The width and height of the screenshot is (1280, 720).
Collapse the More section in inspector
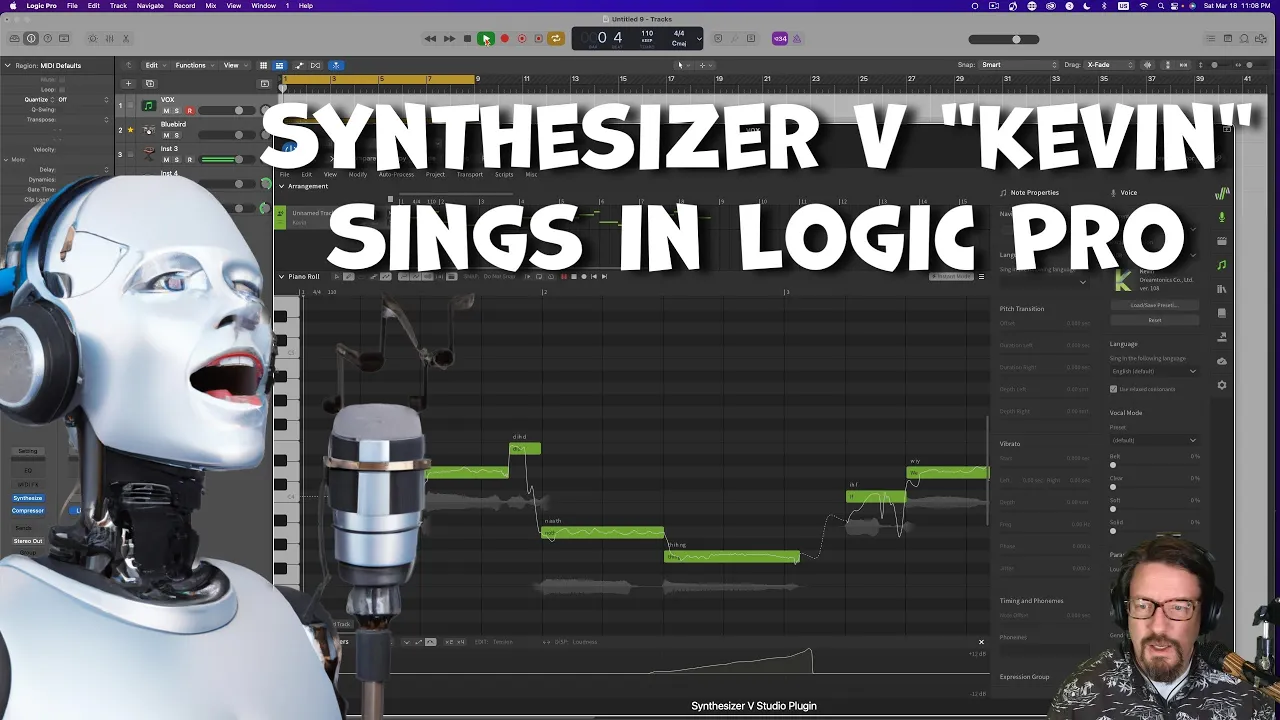pyautogui.click(x=7, y=159)
